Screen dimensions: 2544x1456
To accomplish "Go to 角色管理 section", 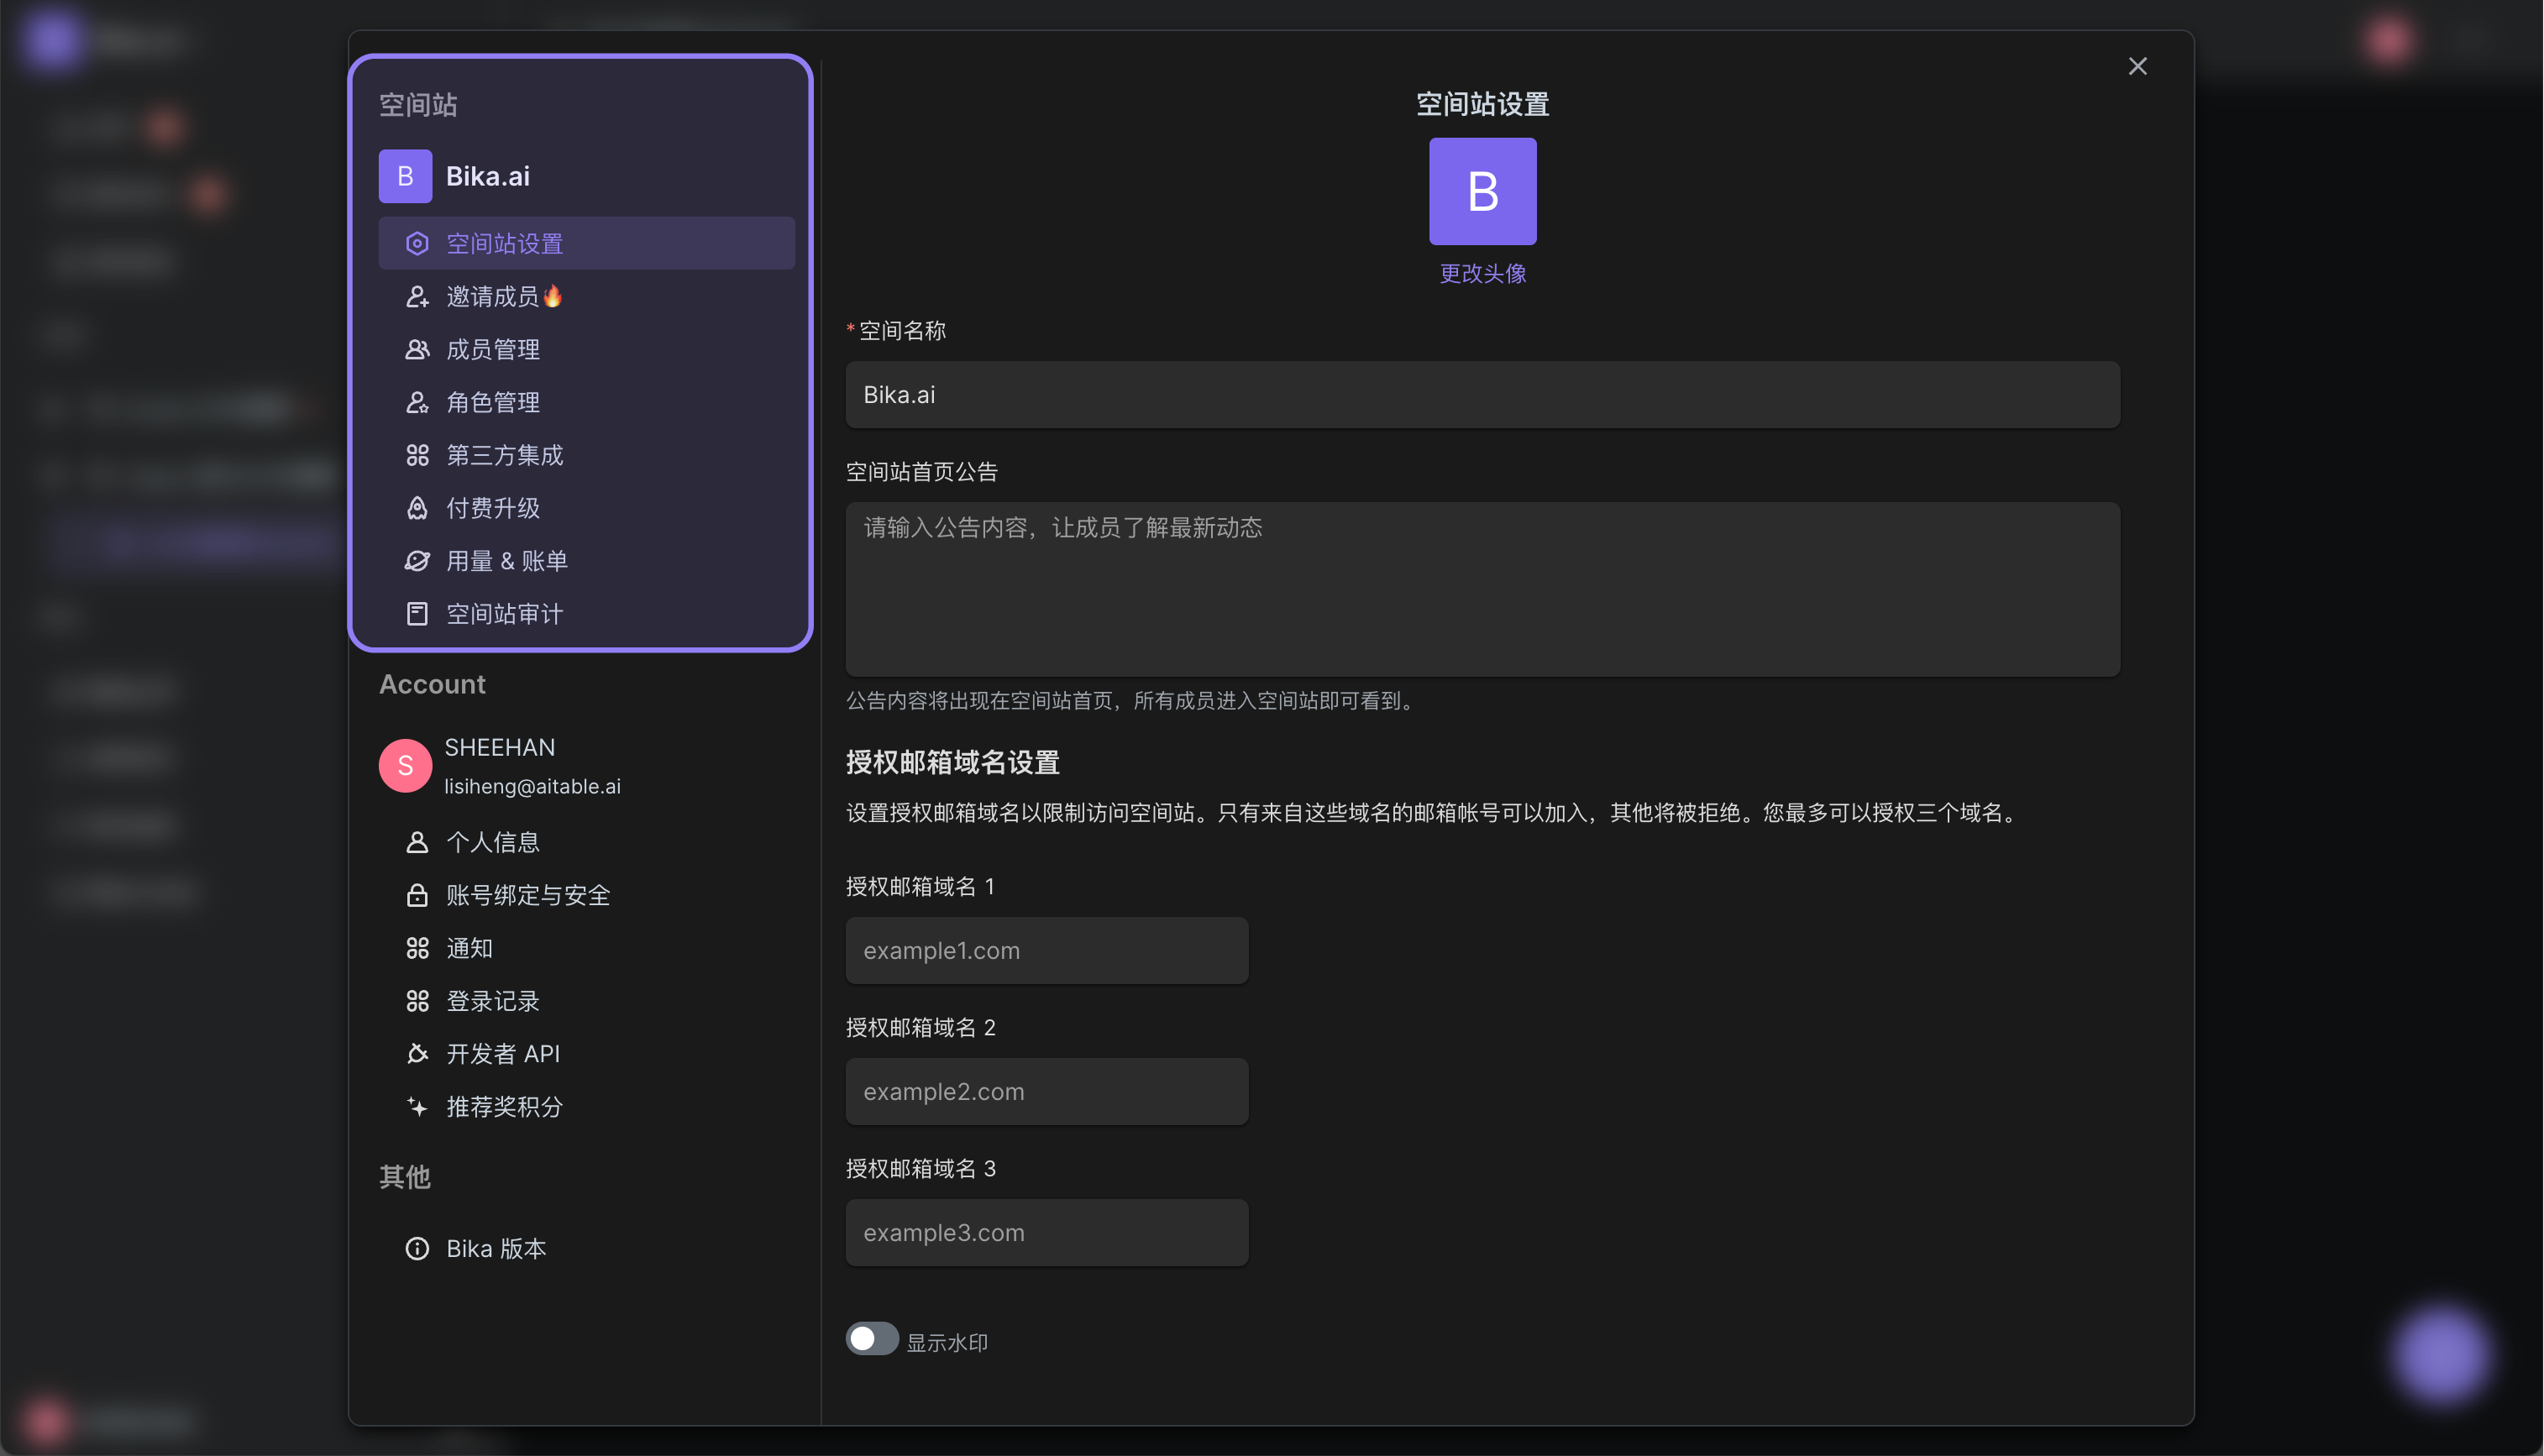I will pos(586,402).
